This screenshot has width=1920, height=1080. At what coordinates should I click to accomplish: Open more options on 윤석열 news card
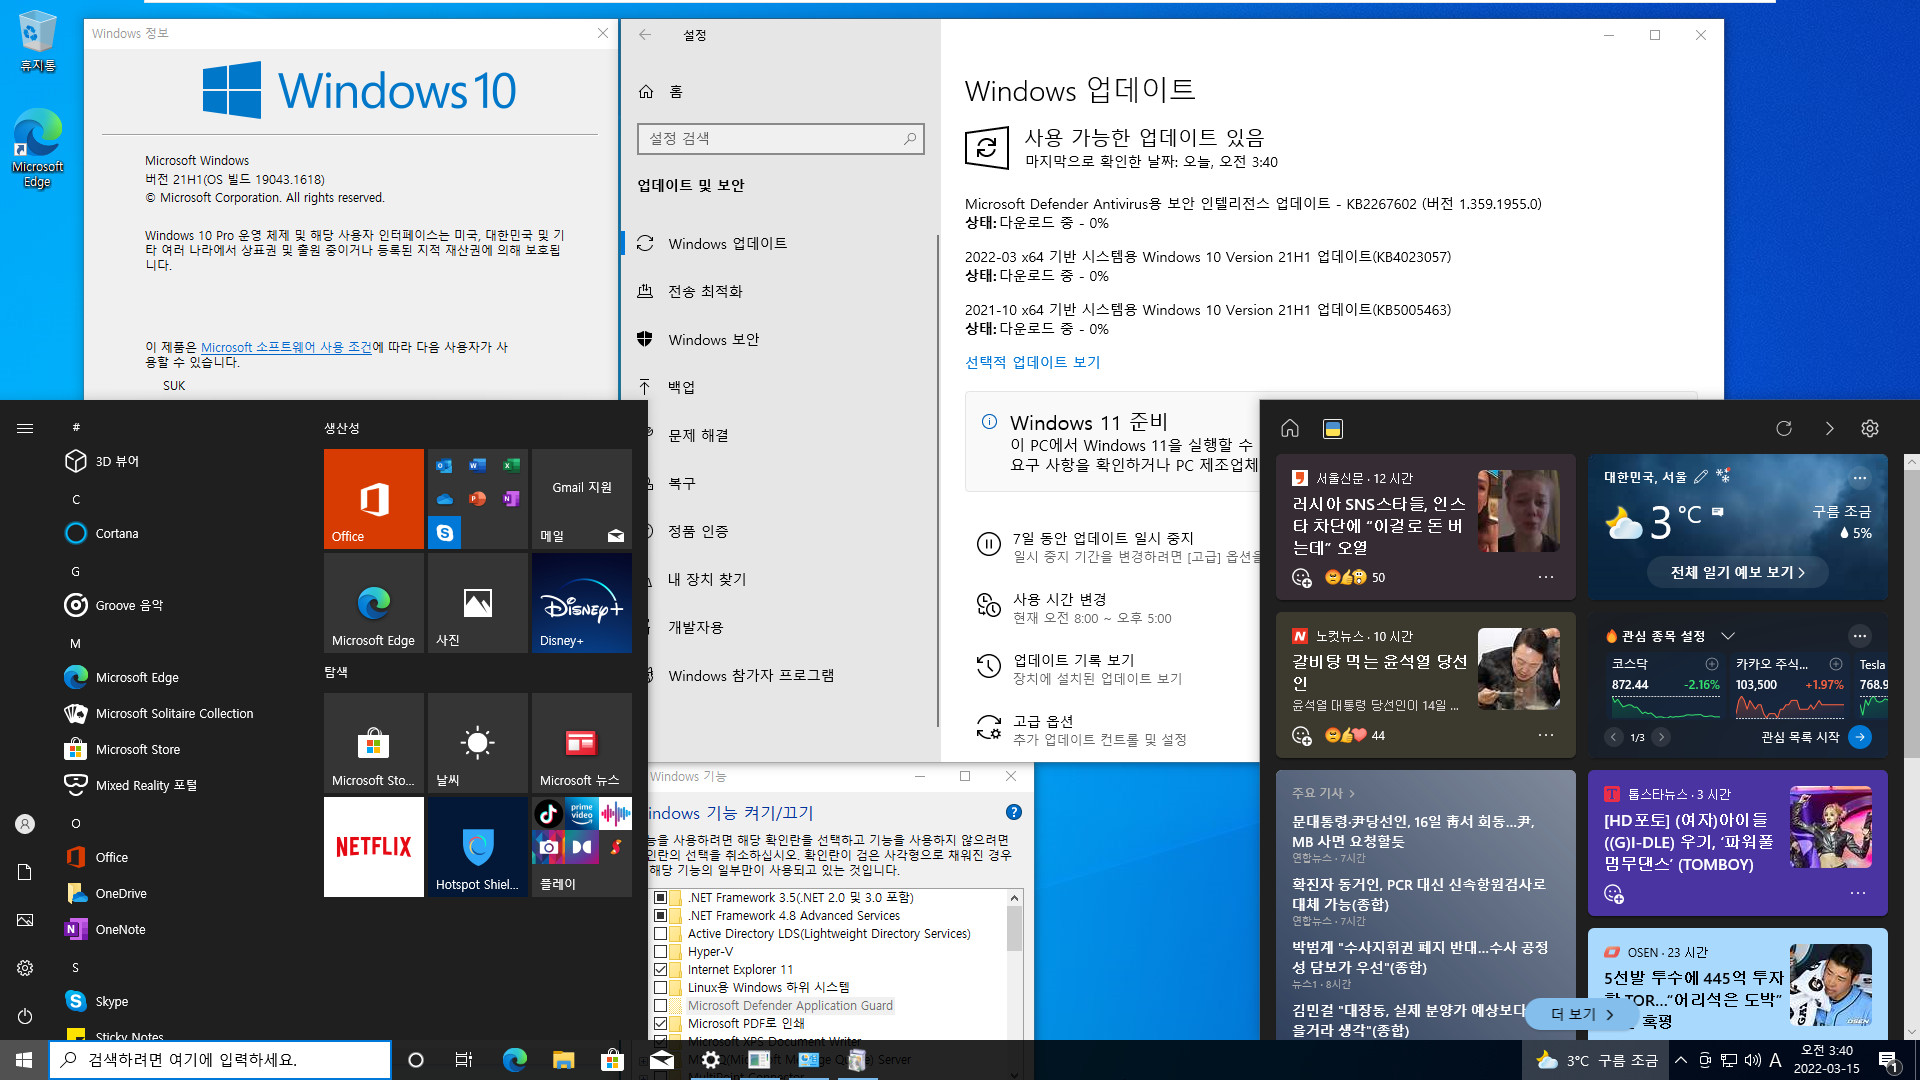[1546, 735]
